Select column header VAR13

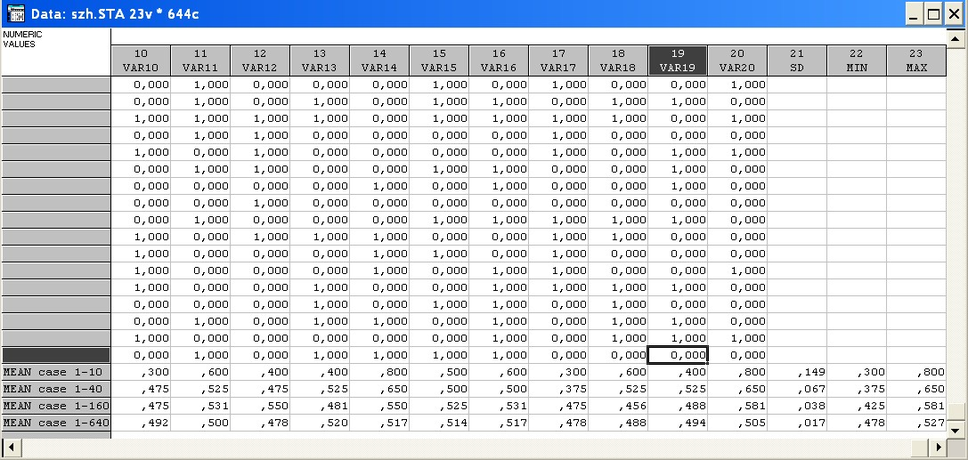320,61
